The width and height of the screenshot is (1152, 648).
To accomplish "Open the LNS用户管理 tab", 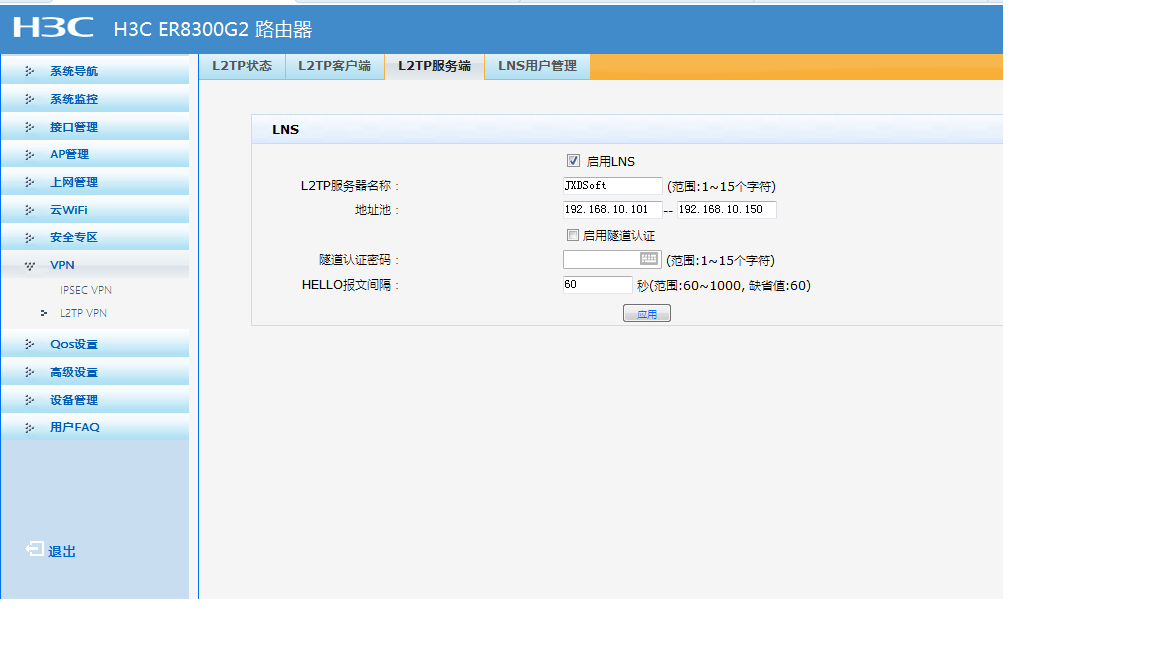I will pyautogui.click(x=537, y=66).
